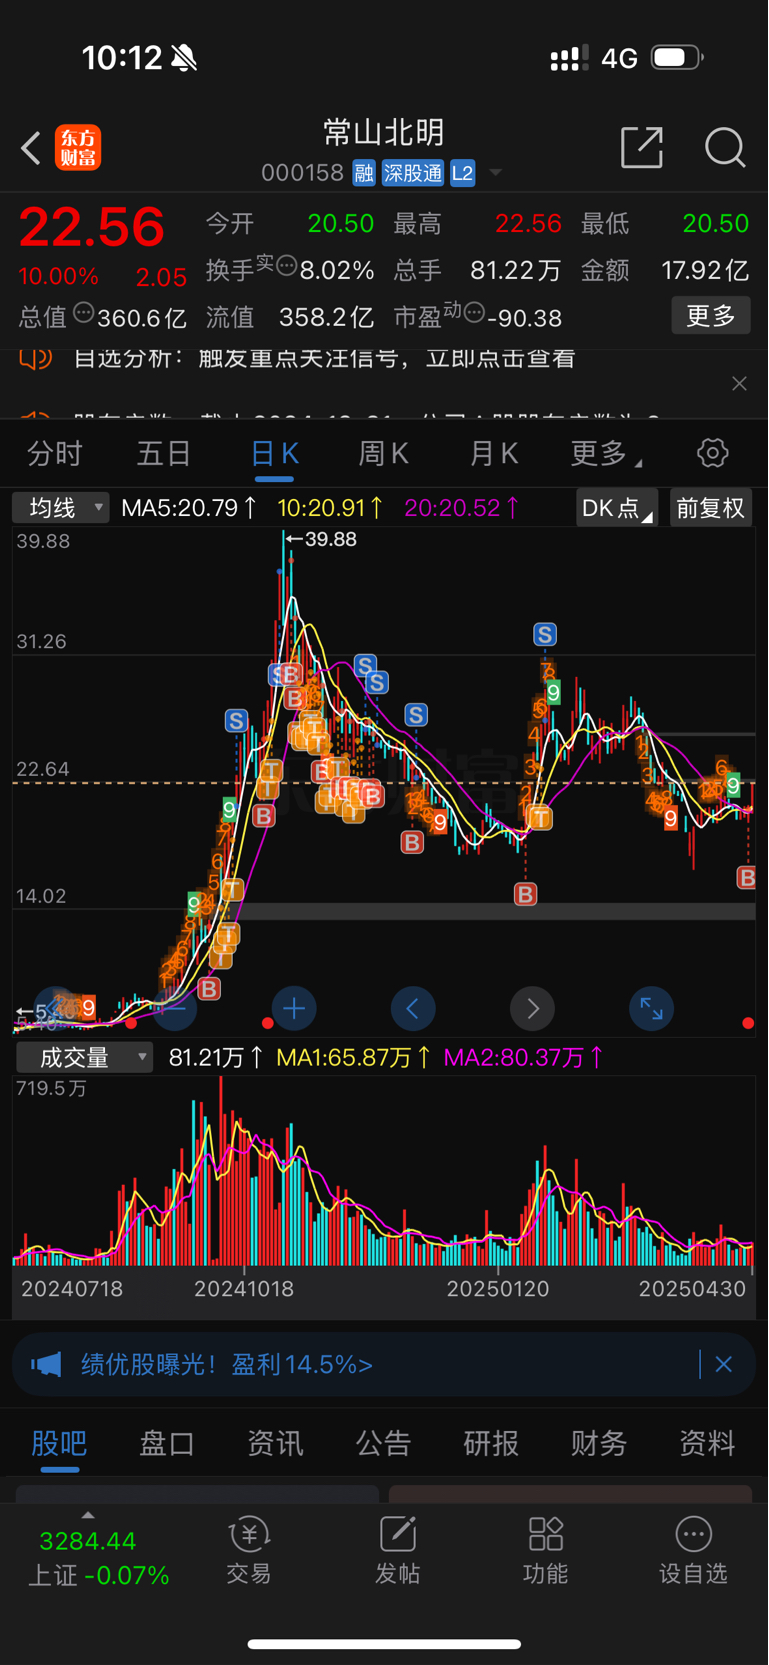Select the 盘口 tab

pos(167,1443)
